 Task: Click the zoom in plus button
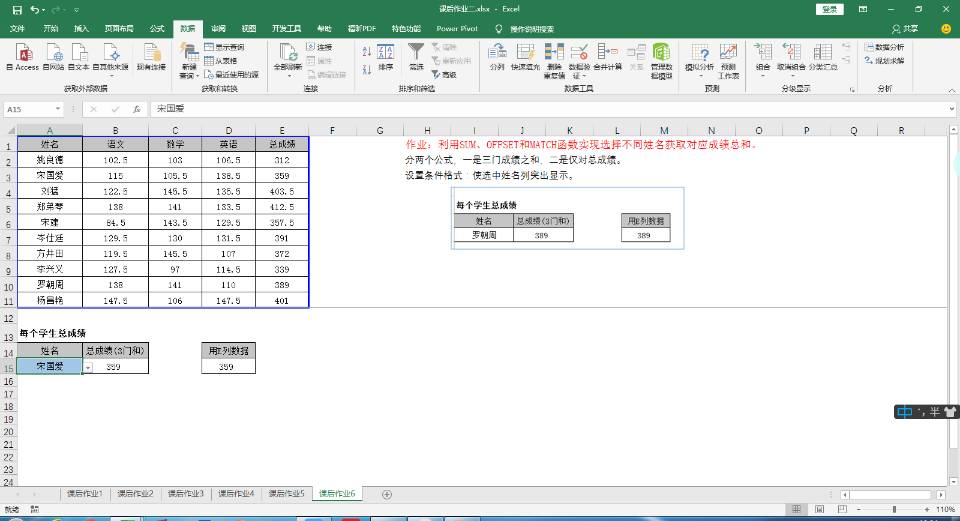coord(927,509)
